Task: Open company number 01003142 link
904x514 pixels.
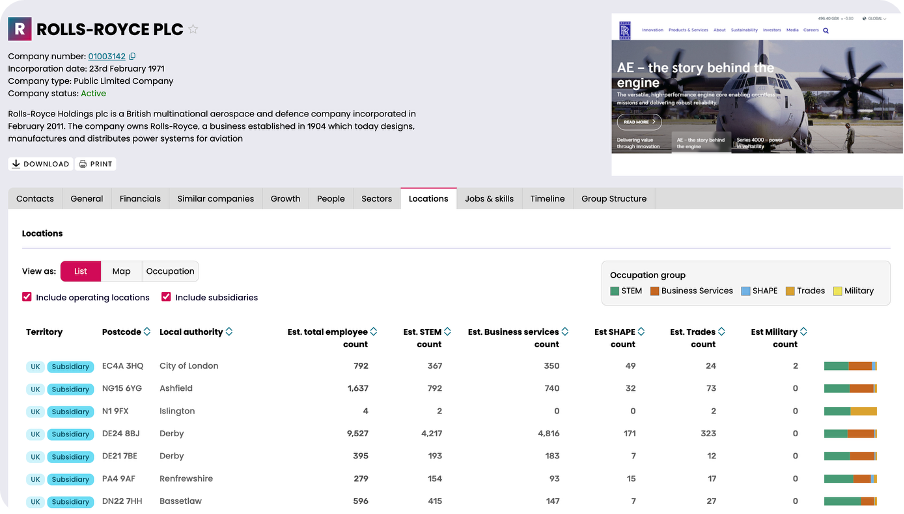Action: (x=106, y=56)
